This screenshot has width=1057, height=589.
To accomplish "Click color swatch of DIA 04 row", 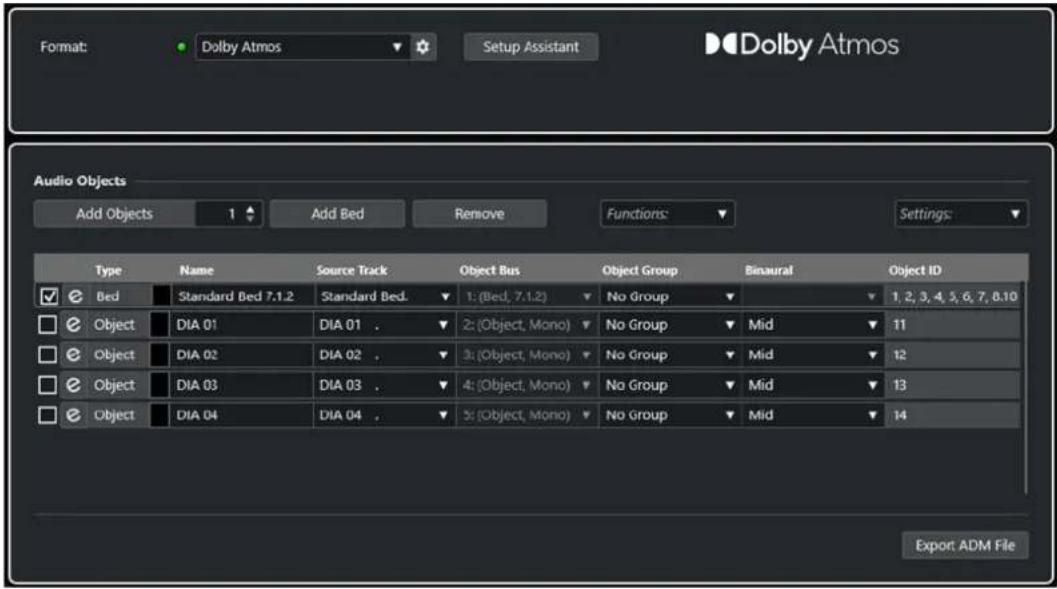I will pos(159,415).
